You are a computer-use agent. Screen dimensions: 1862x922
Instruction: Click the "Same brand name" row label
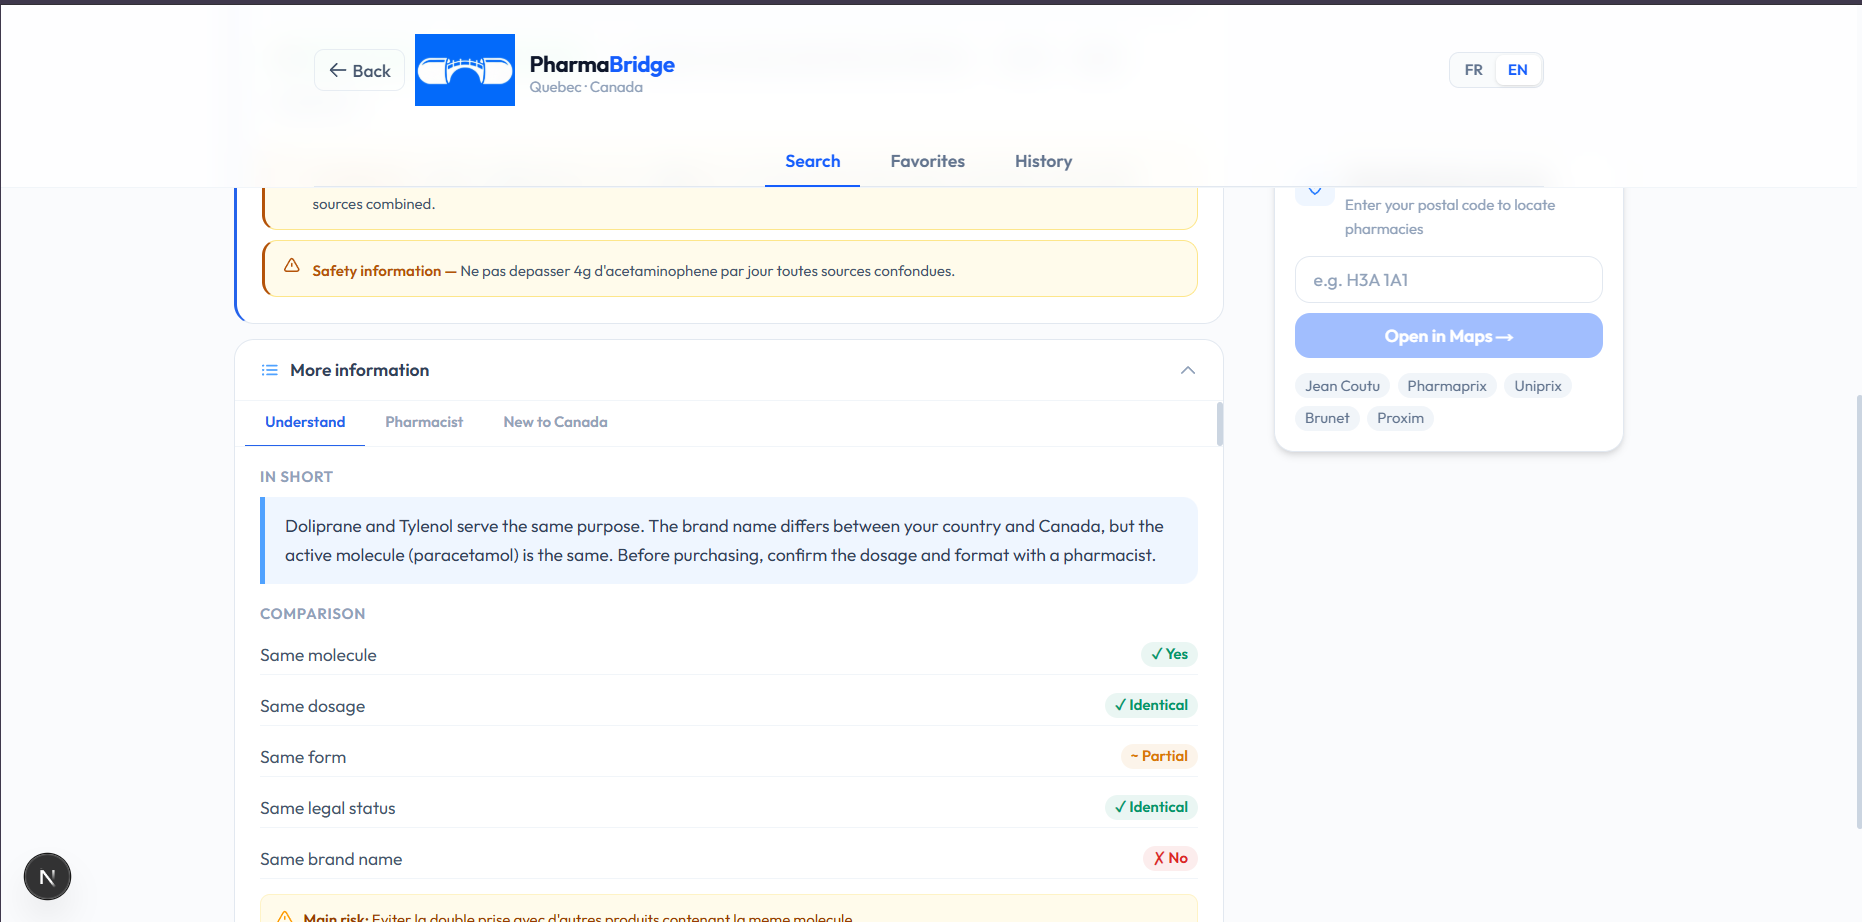(x=331, y=859)
